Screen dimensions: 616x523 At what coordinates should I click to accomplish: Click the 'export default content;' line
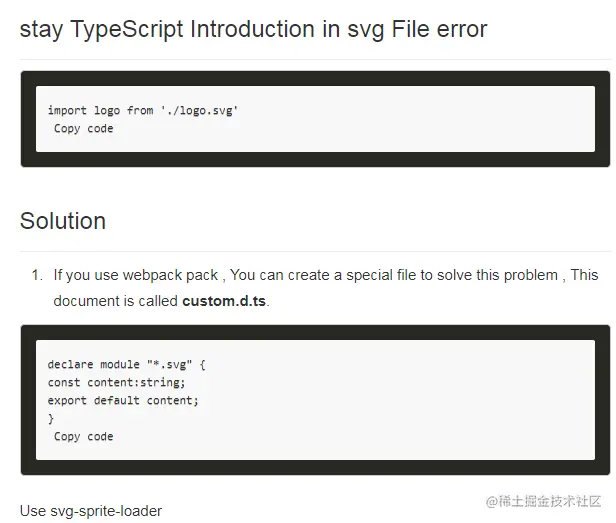(x=123, y=401)
